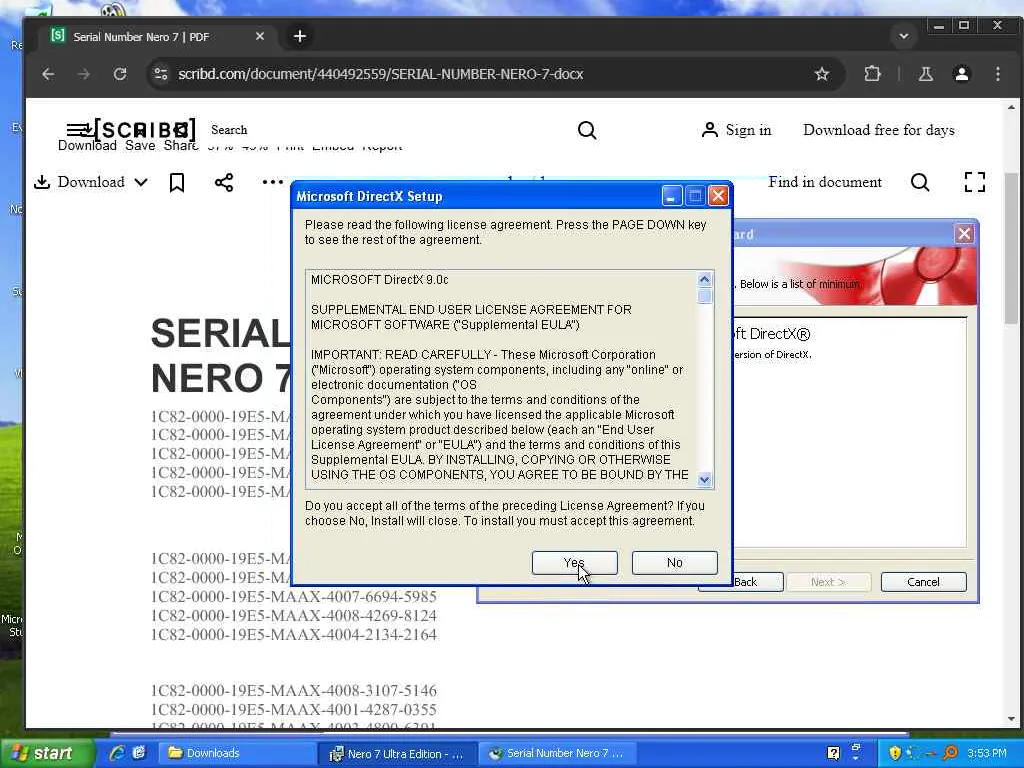Click serial 1C82-0000-19E5-MAAX-4008-3107-5146
1024x768 pixels.
[x=294, y=690]
